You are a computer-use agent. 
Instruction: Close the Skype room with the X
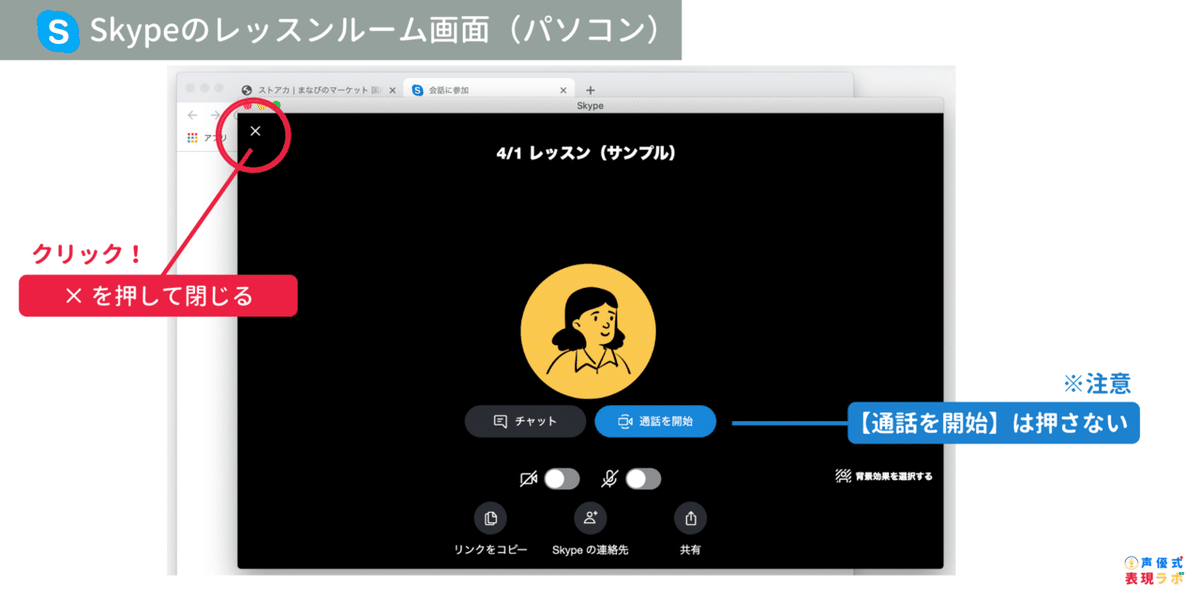tap(256, 130)
